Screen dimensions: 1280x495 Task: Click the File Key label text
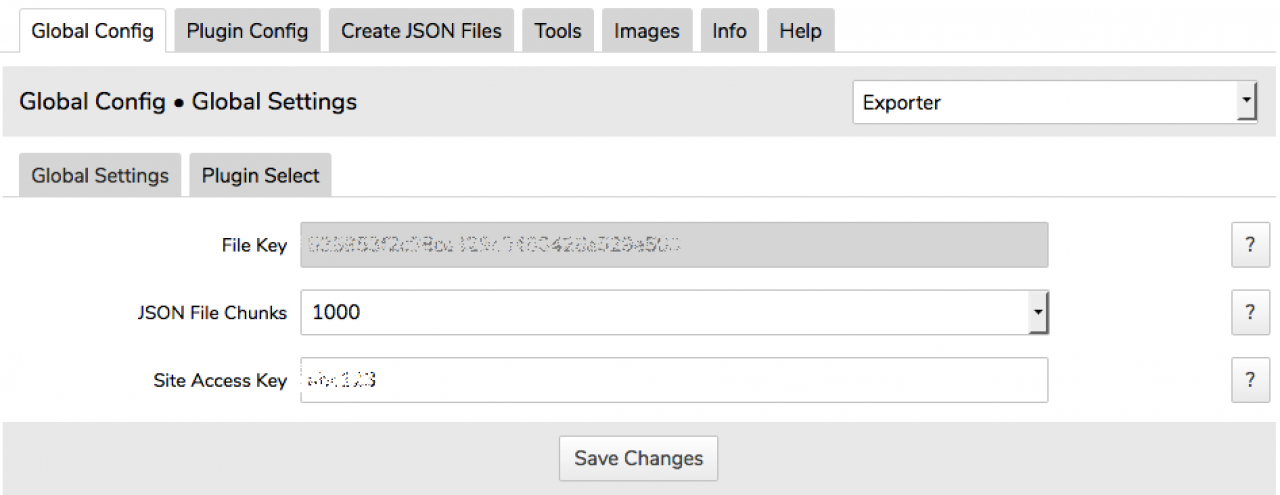point(254,246)
